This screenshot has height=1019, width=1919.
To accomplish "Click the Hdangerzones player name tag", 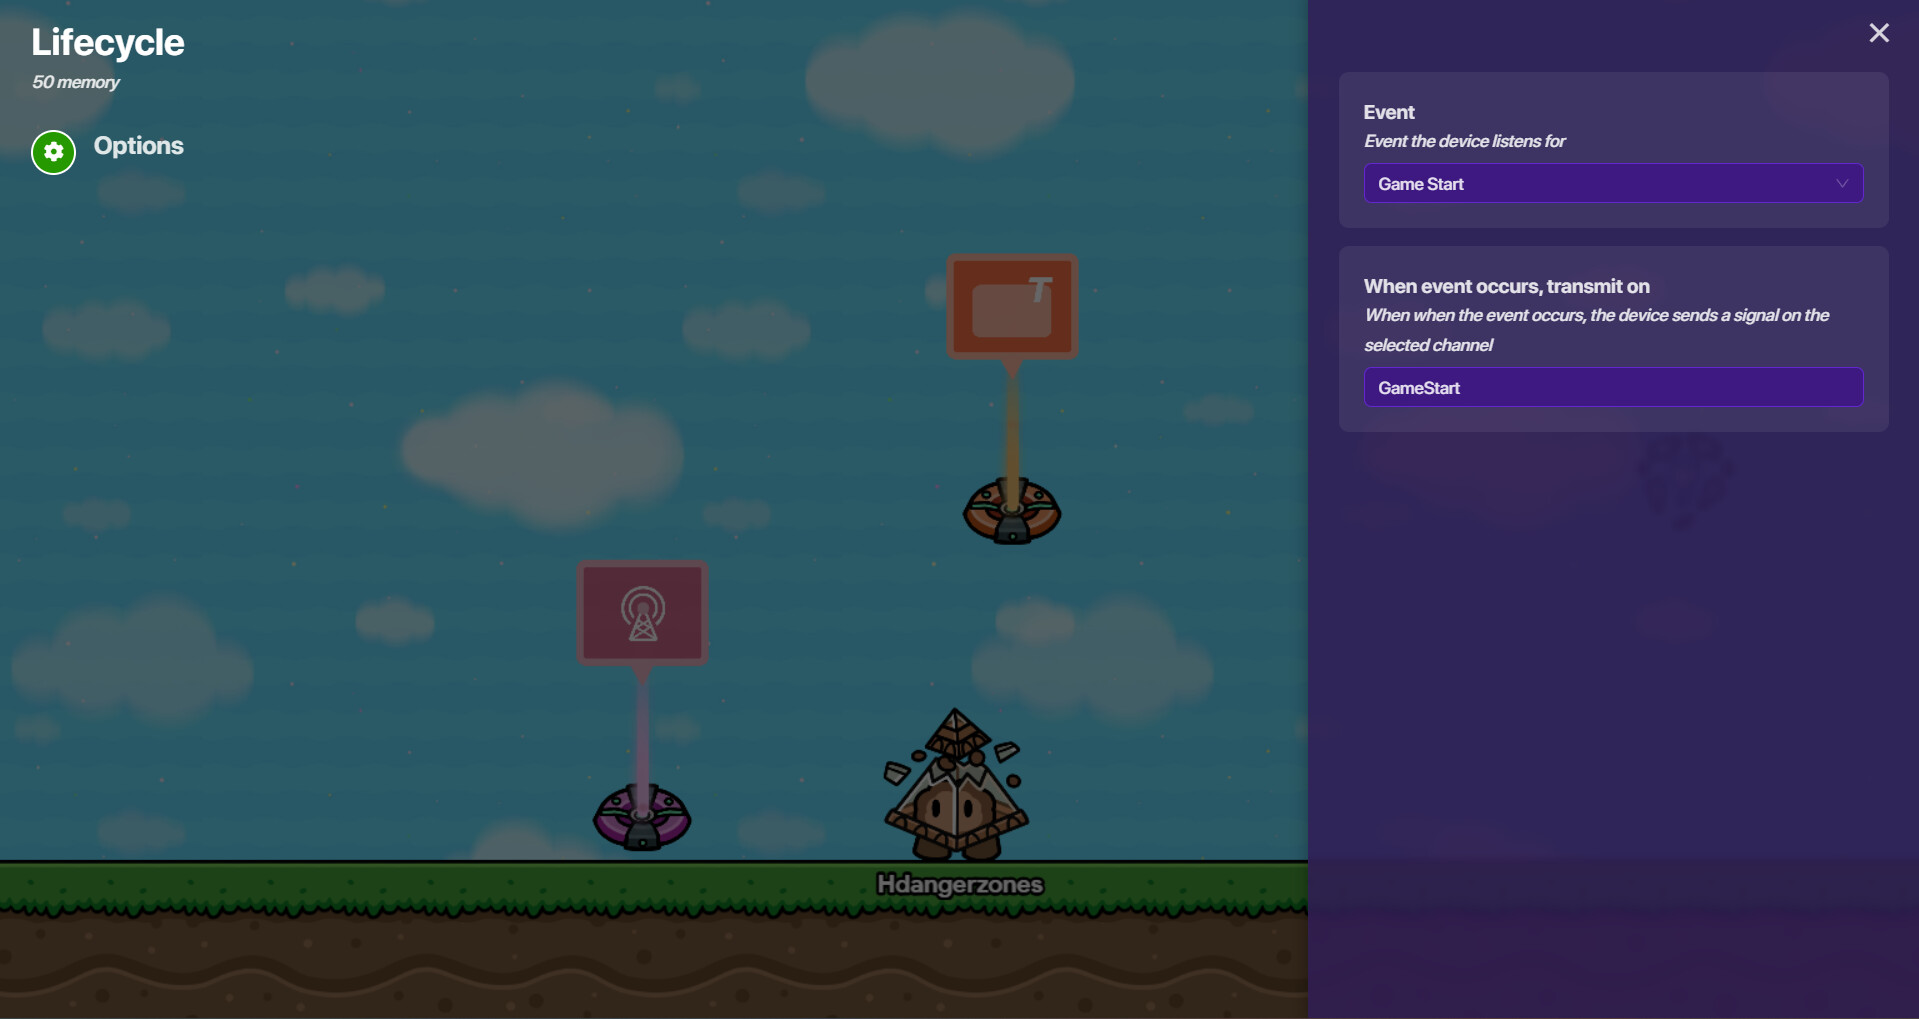I will click(959, 885).
